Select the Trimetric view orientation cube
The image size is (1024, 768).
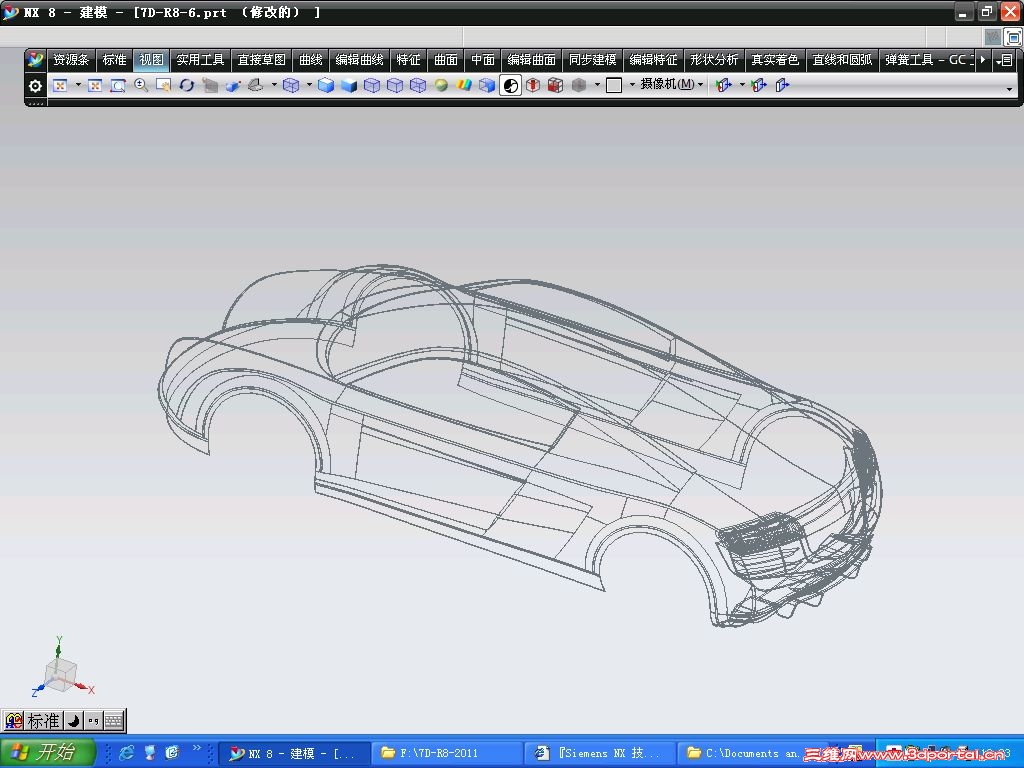pos(291,85)
